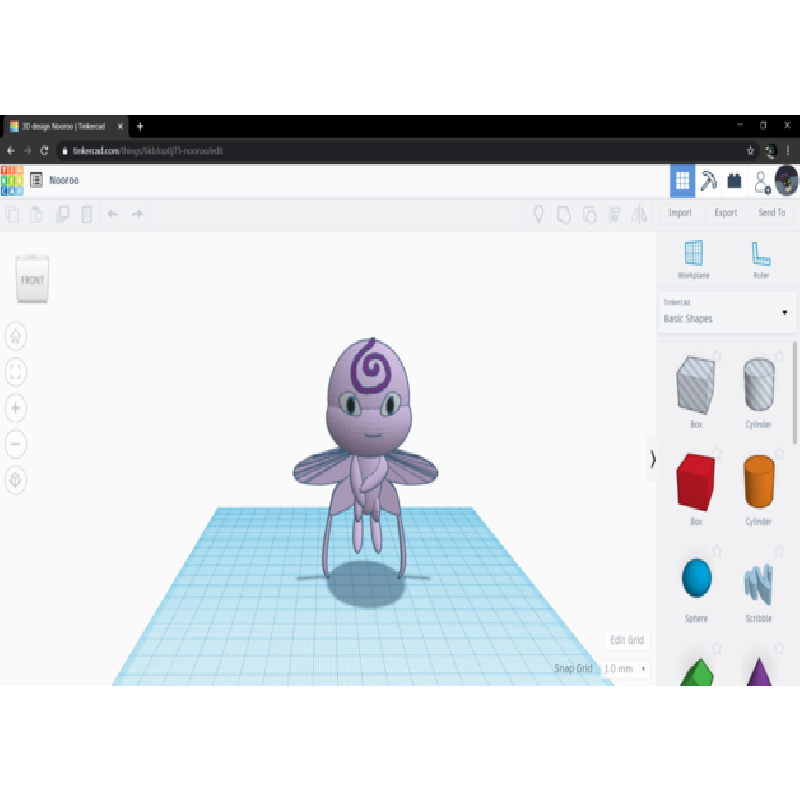Open the Basic Shapes category dropdown

pyautogui.click(x=727, y=312)
